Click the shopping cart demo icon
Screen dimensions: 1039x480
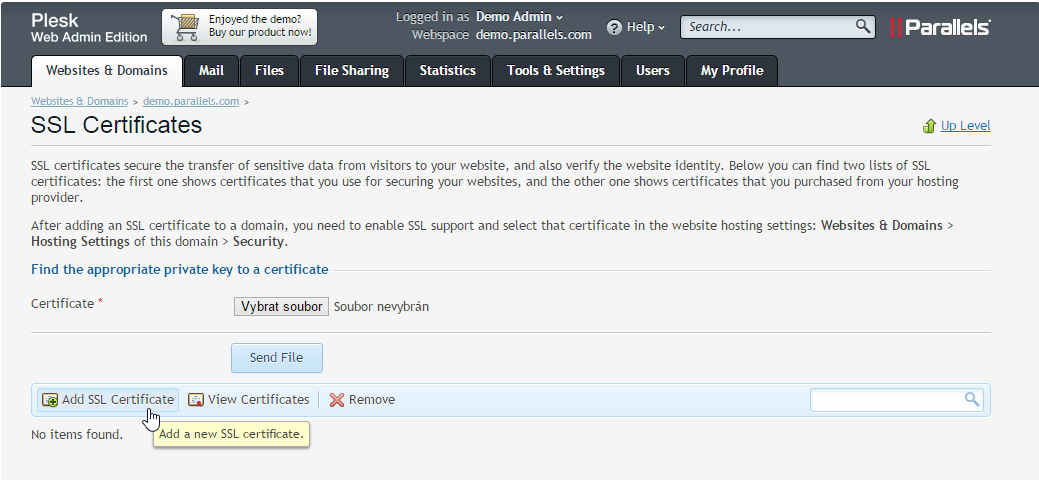[x=186, y=27]
